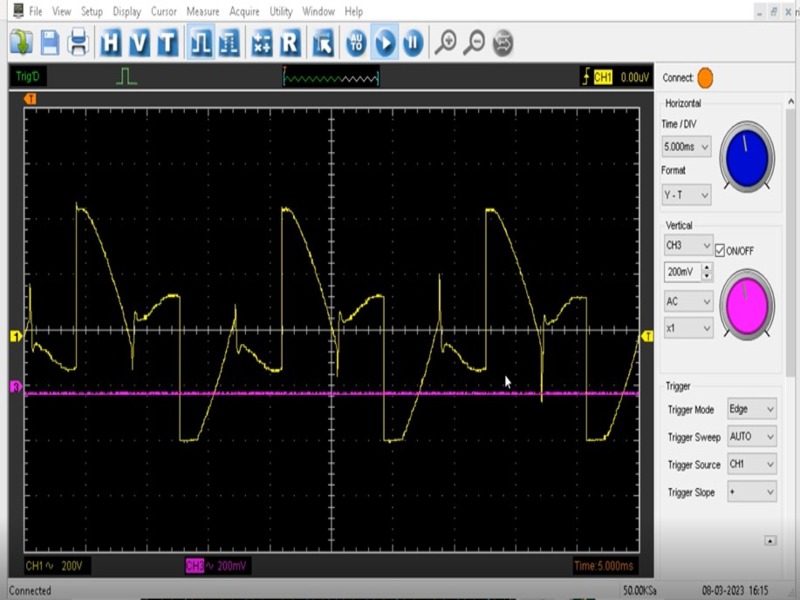Click the waveform overview thumbnail
The width and height of the screenshot is (800, 600).
click(331, 77)
